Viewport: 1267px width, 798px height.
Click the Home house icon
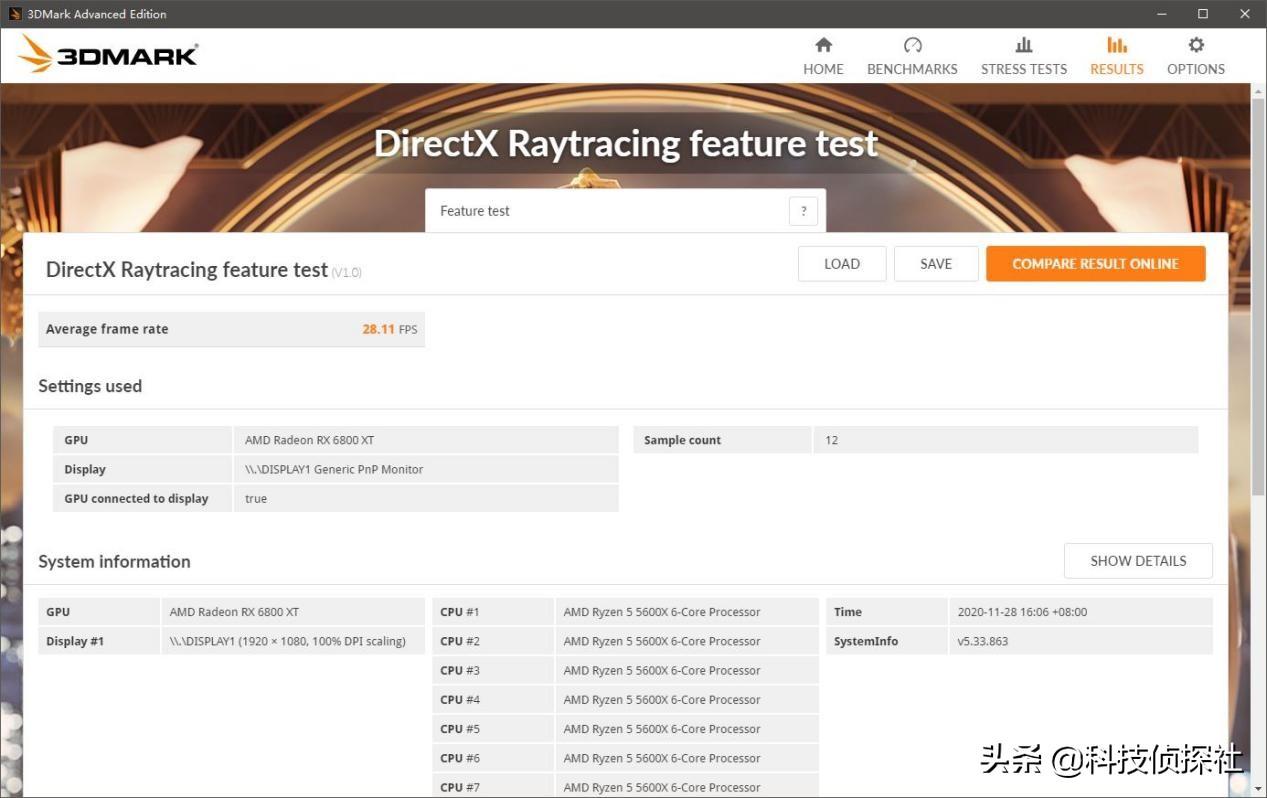822,45
